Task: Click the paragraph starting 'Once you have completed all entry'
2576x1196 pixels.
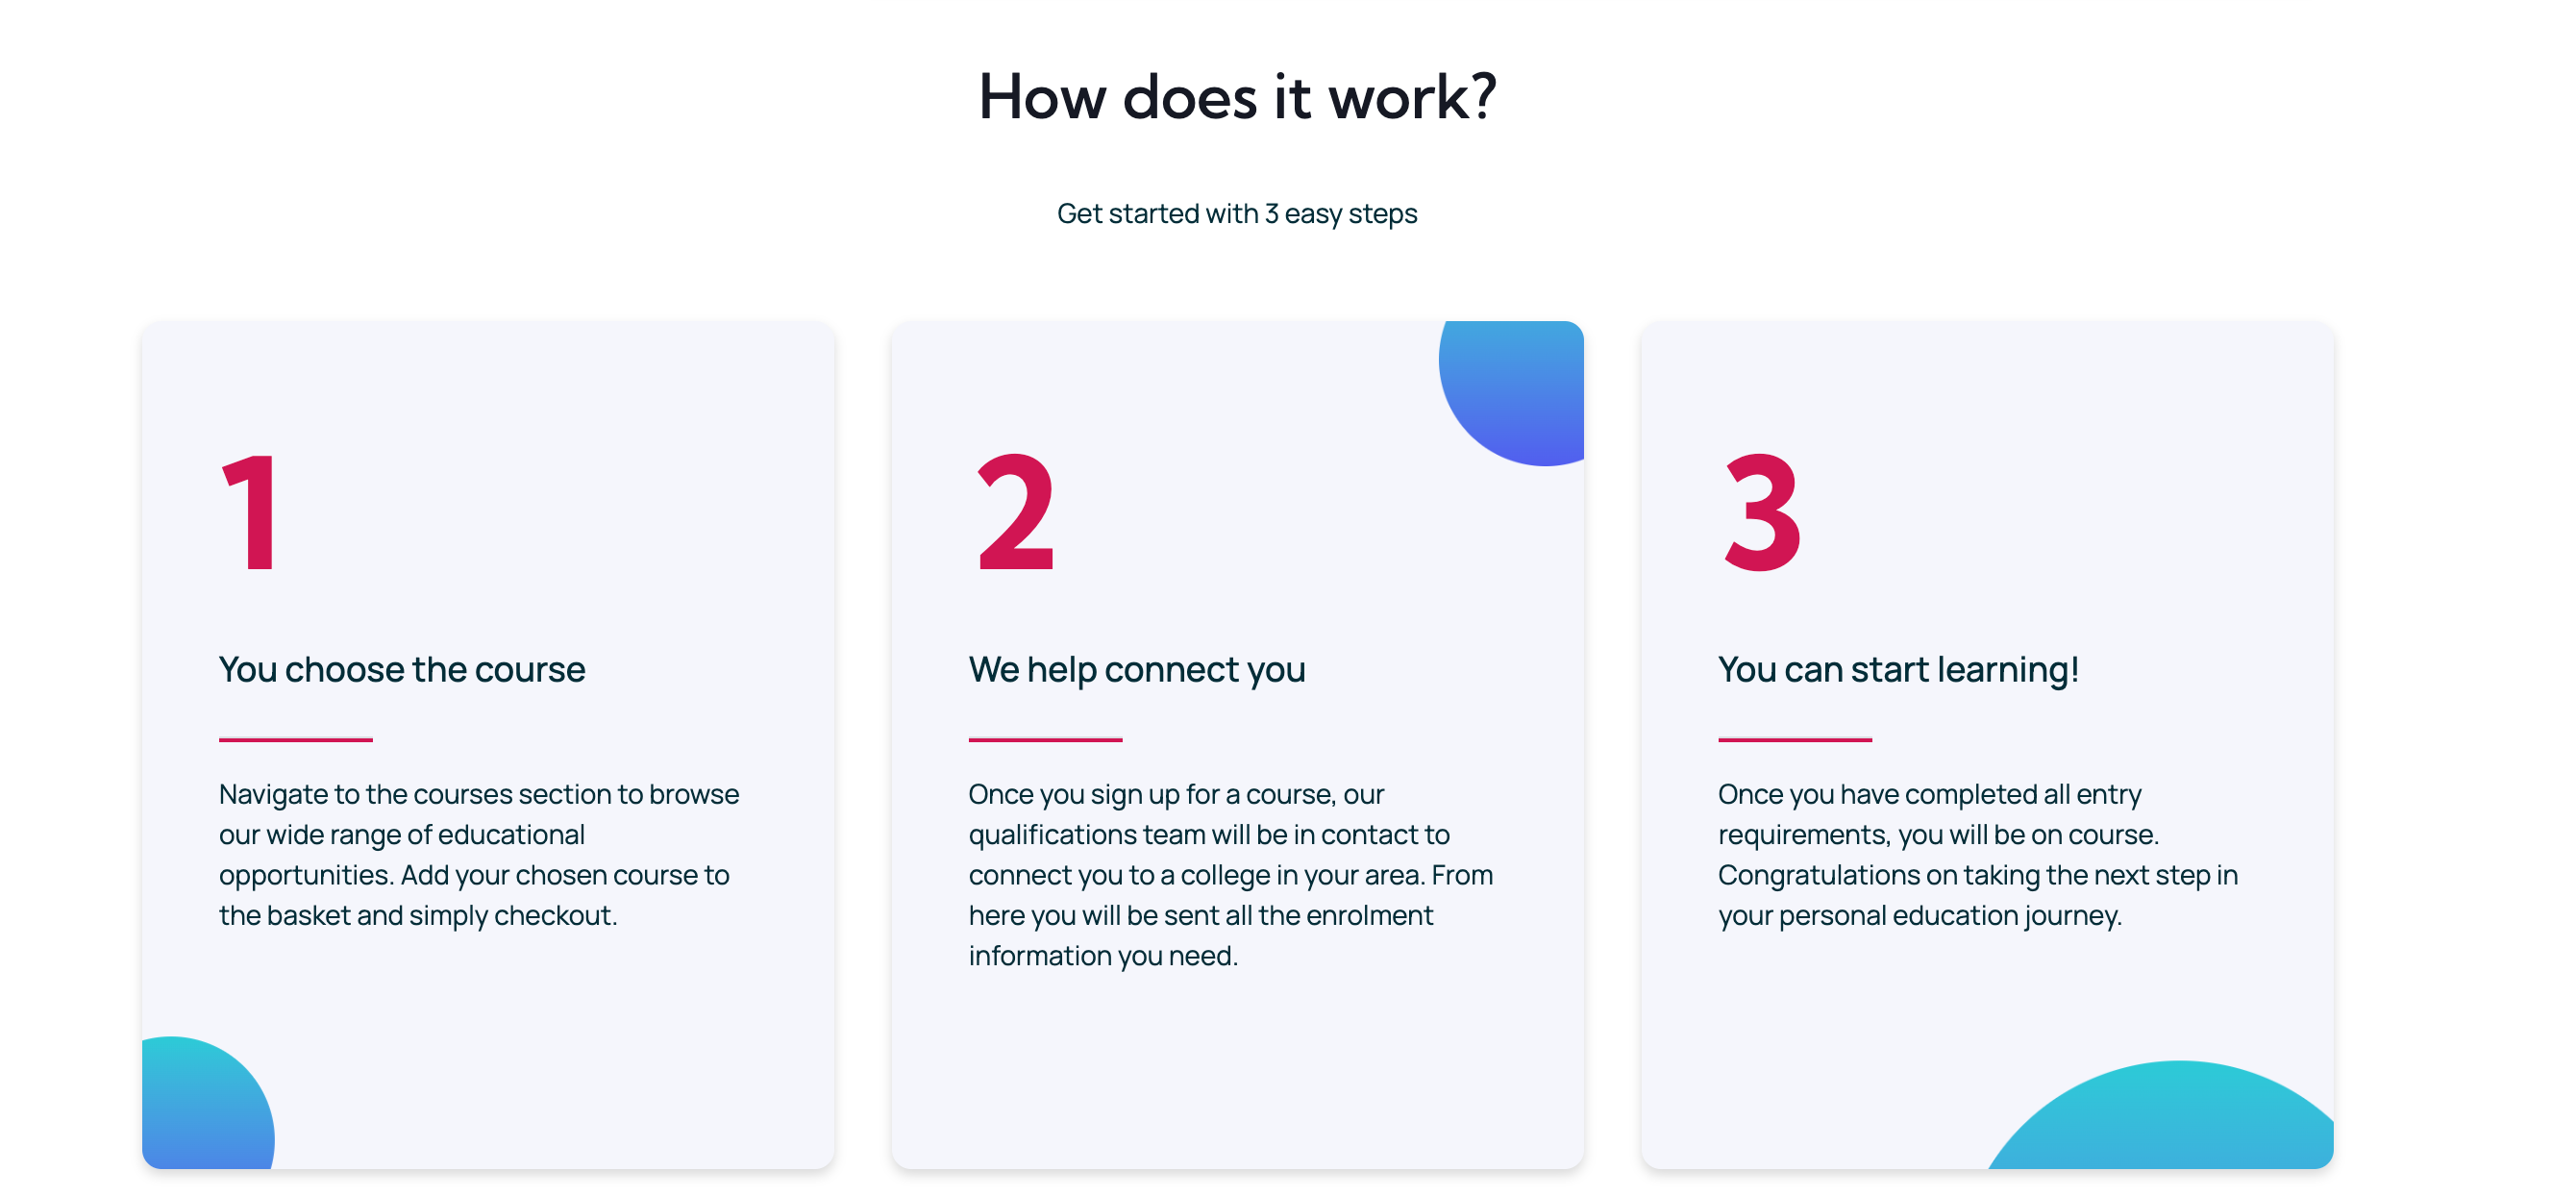Action: (1978, 854)
